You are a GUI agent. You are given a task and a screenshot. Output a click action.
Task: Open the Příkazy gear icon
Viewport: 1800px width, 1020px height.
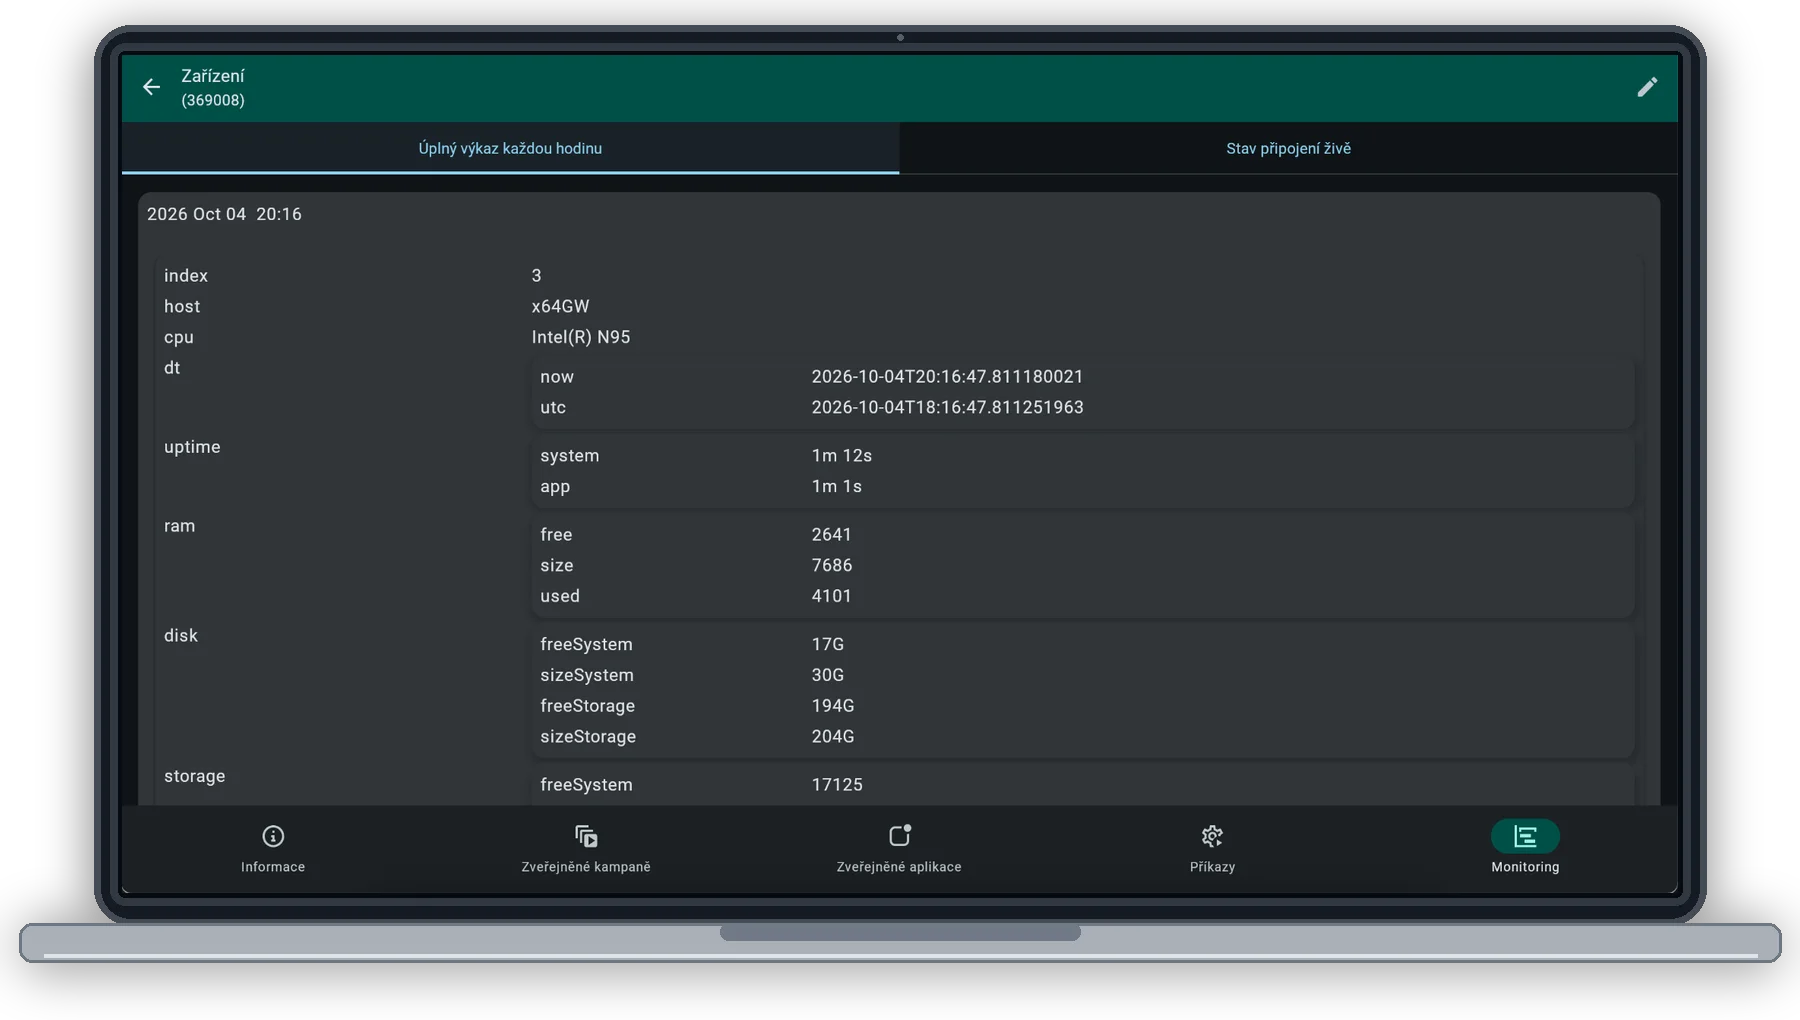(1212, 836)
